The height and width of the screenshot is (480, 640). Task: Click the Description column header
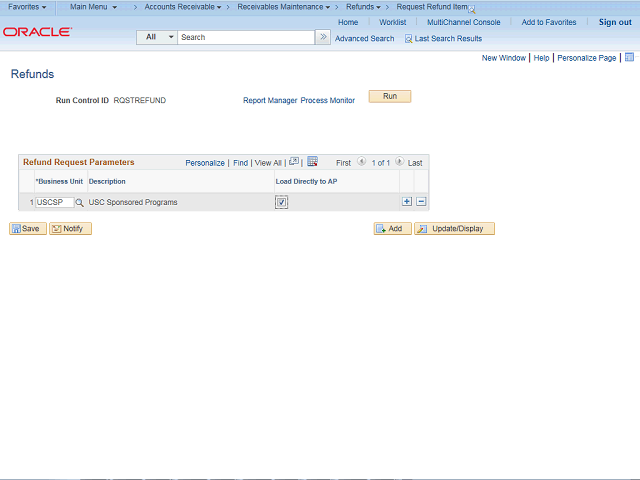[x=107, y=181]
